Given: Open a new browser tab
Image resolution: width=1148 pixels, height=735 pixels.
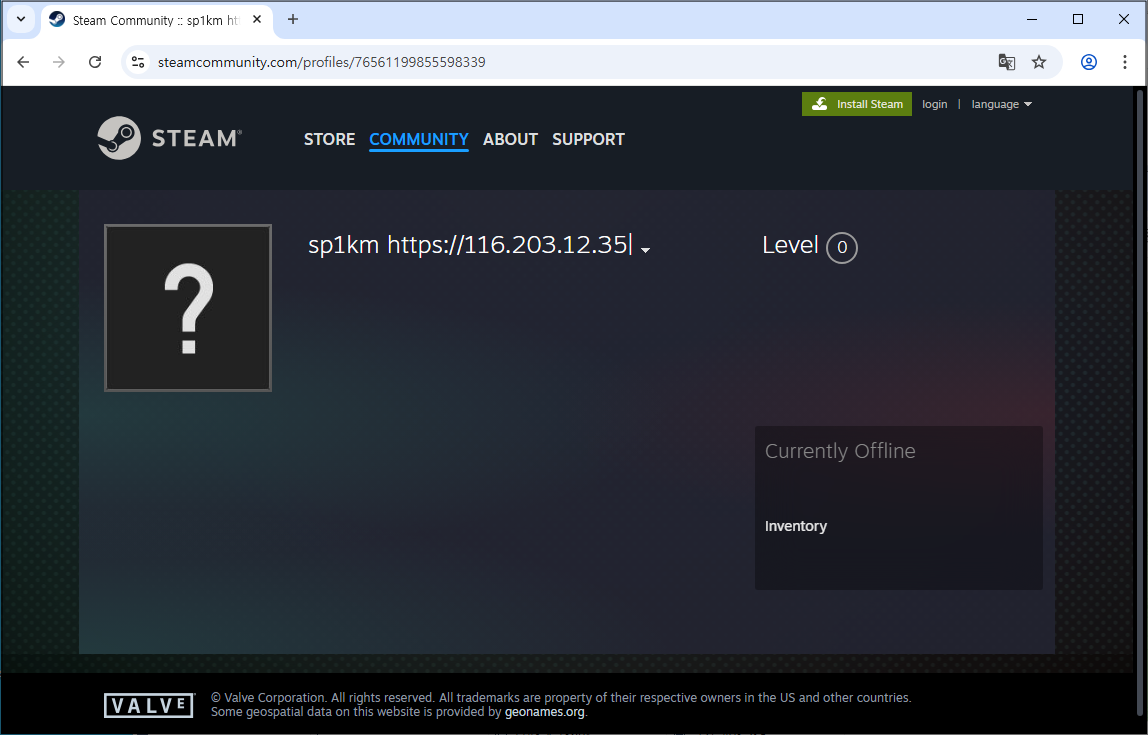Looking at the screenshot, I should (293, 20).
